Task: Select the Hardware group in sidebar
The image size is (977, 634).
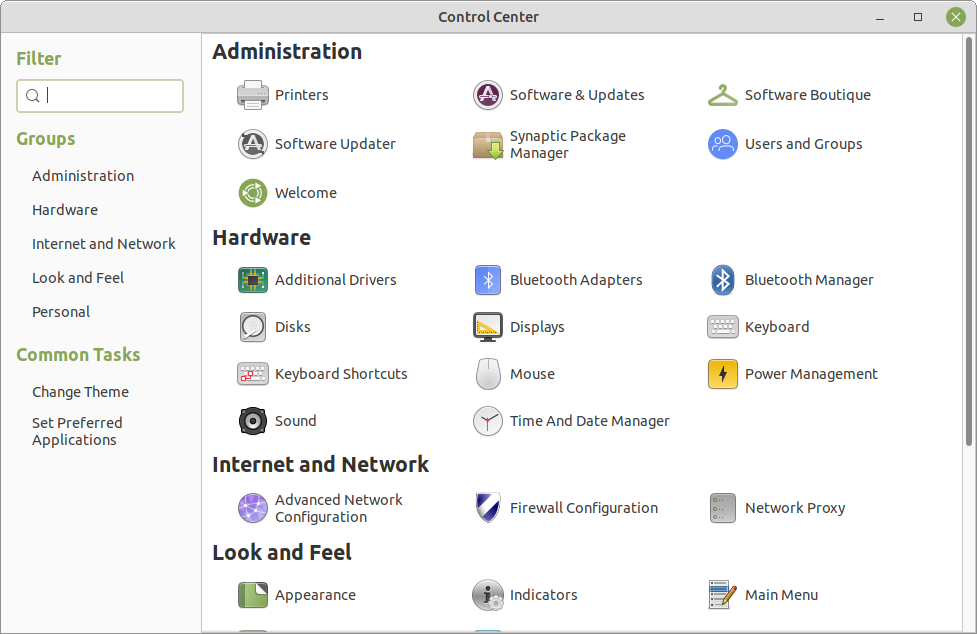Action: [65, 210]
